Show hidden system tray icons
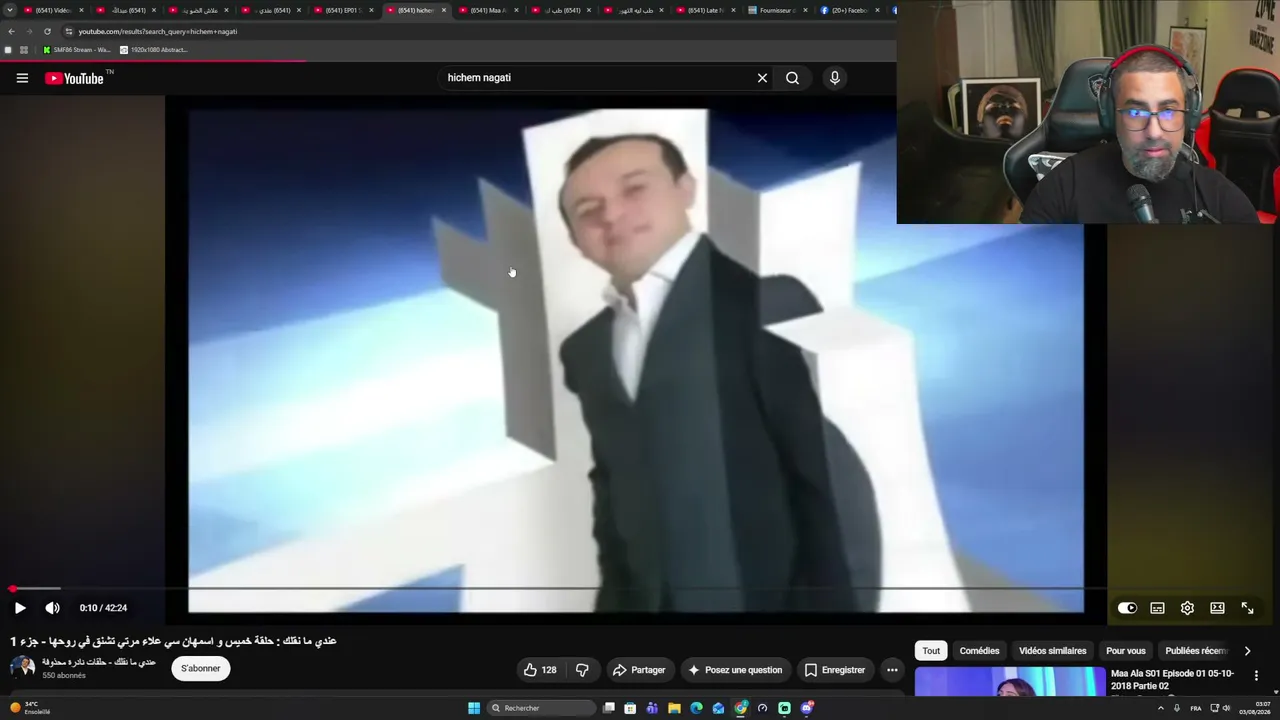The image size is (1280, 720). coord(1161,708)
